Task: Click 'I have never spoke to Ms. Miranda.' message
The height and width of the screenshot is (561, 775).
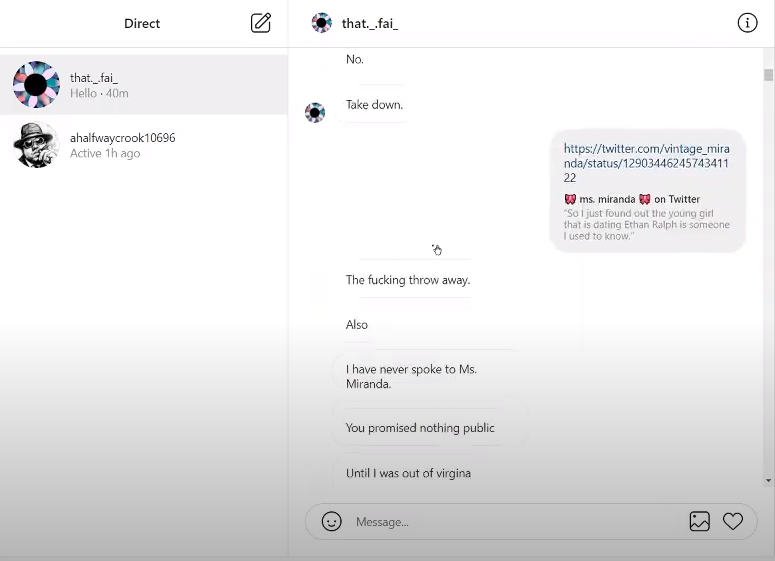Action: [411, 377]
